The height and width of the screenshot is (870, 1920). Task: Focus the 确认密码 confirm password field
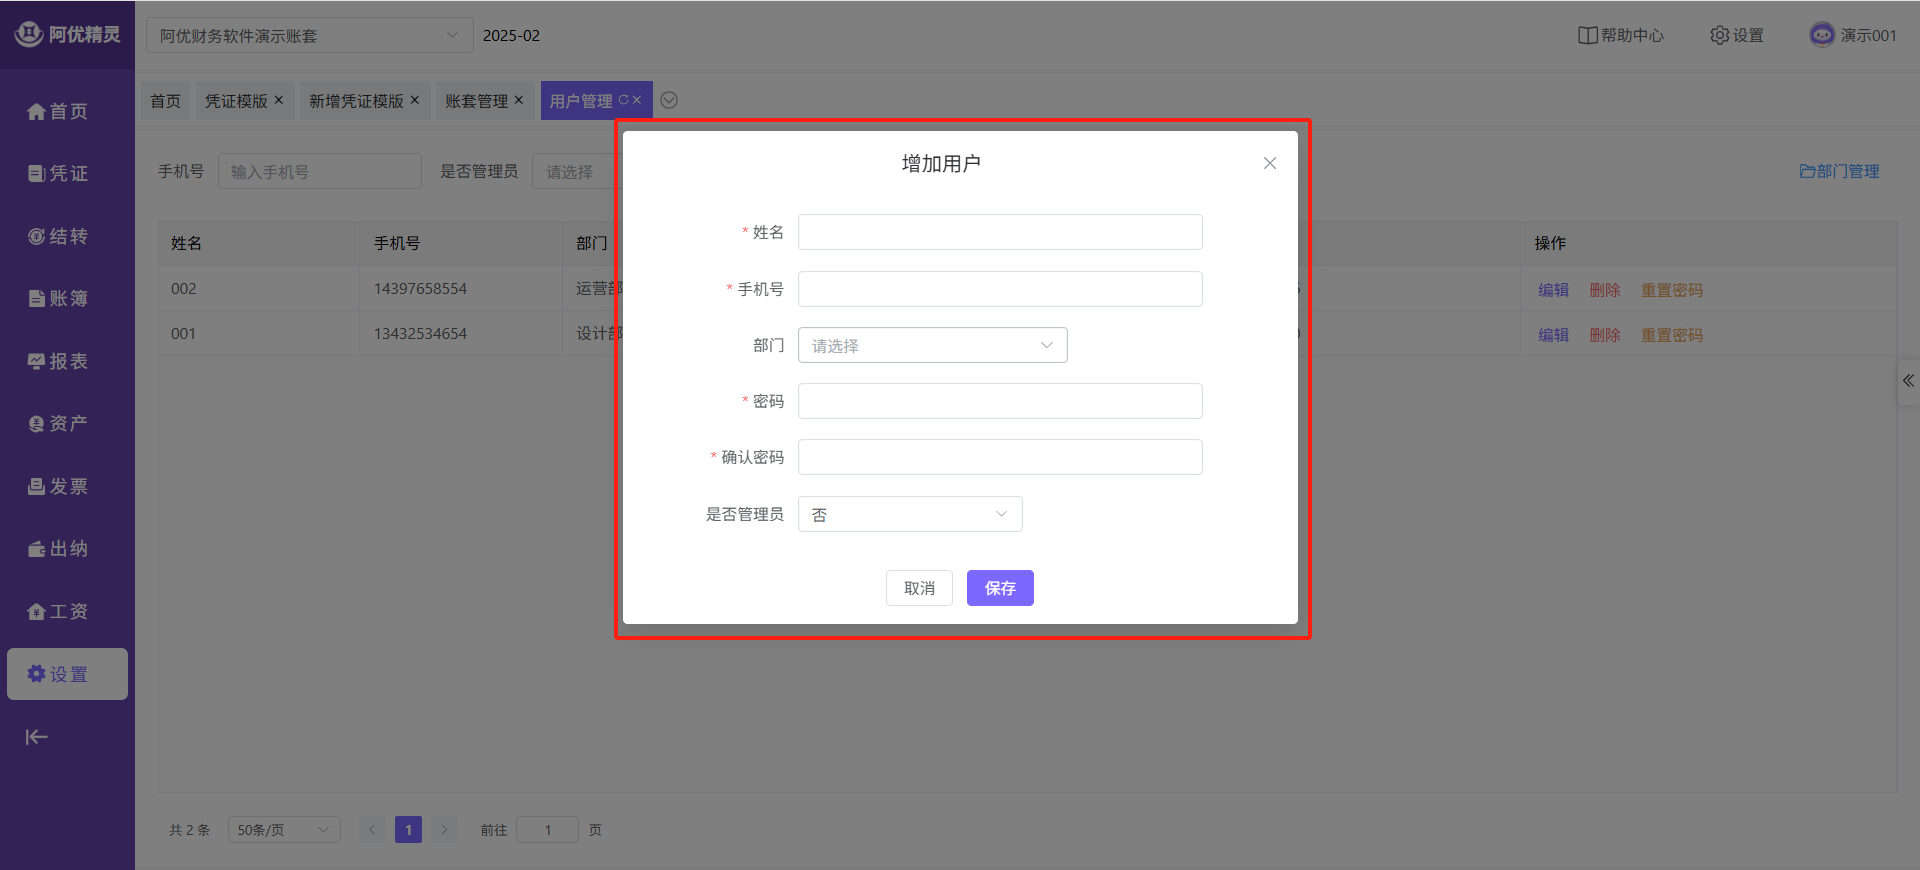point(999,457)
